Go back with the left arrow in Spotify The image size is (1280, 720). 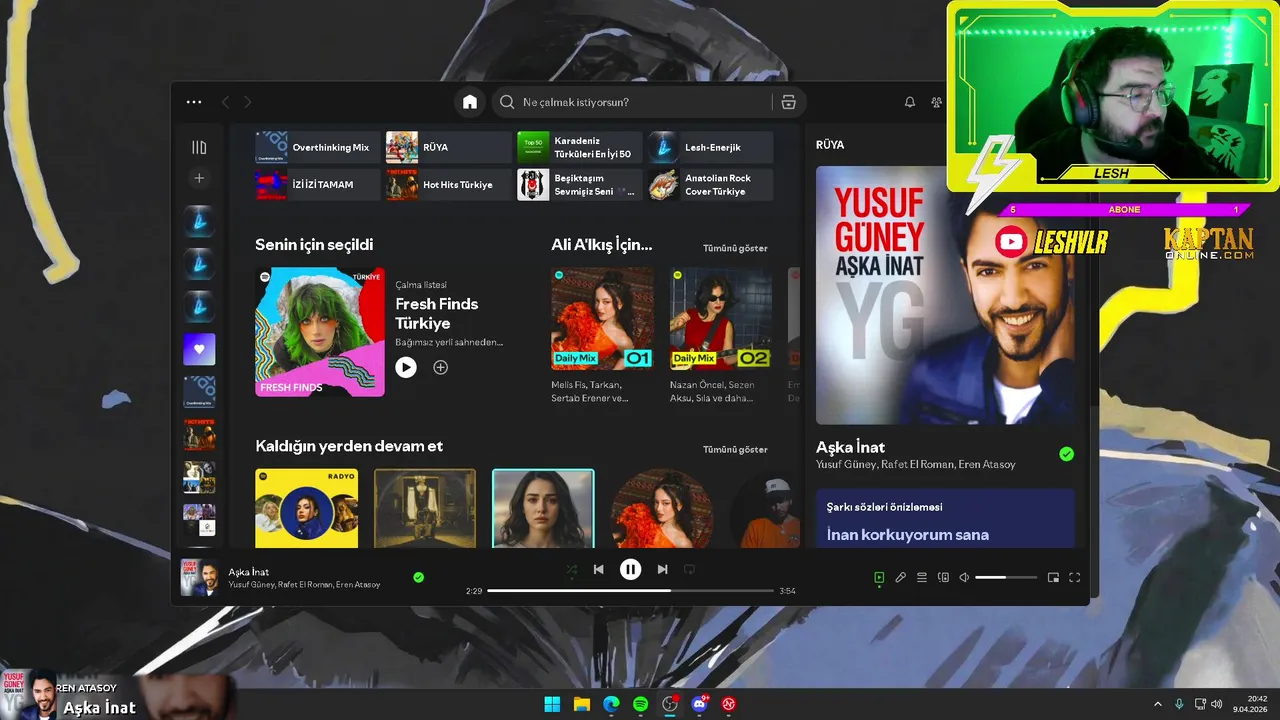pyautogui.click(x=225, y=102)
